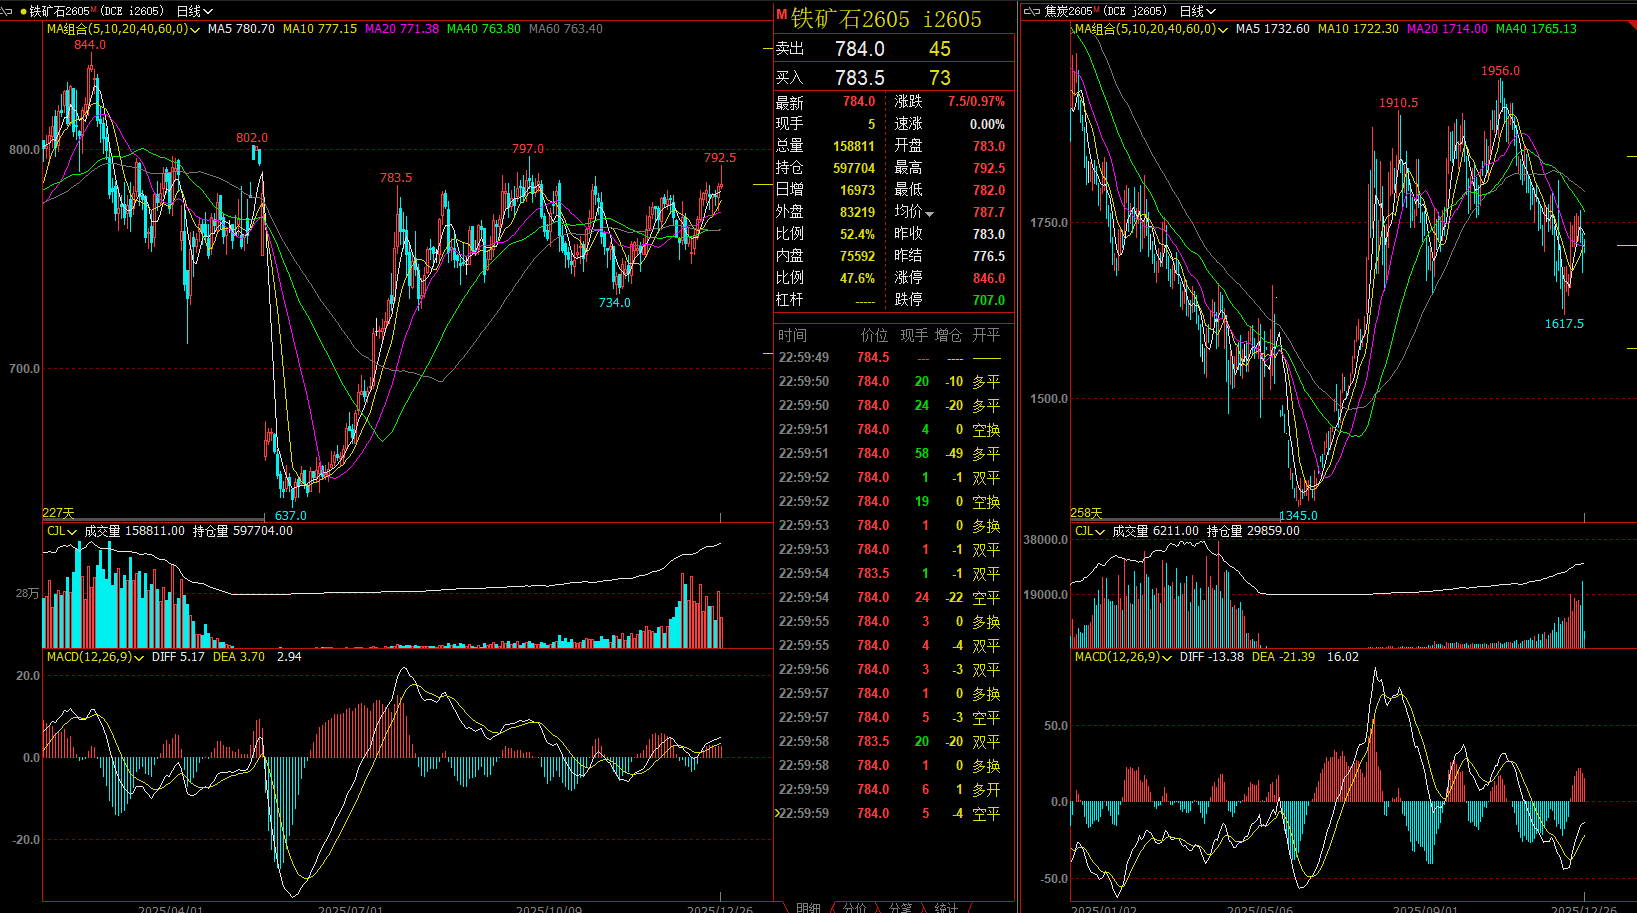Switch to the 明细 tab
Image resolution: width=1637 pixels, height=913 pixels.
click(808, 907)
